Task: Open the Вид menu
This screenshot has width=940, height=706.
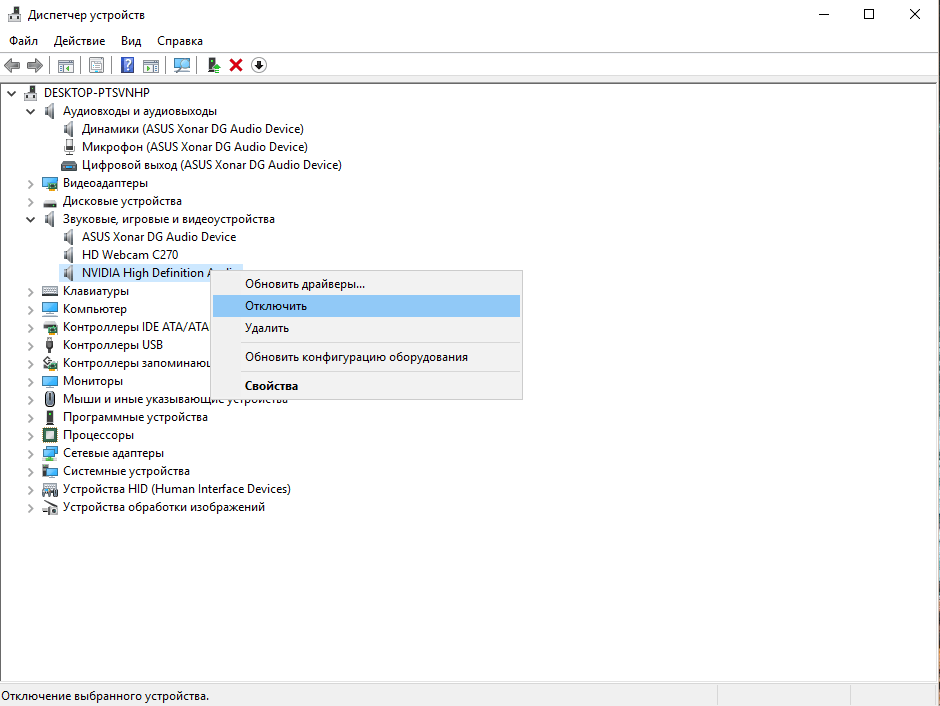Action: pyautogui.click(x=131, y=41)
